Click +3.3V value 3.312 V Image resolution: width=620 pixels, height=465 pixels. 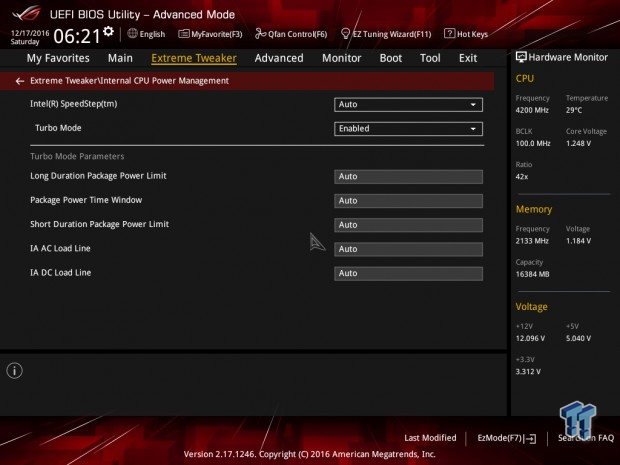pos(528,372)
